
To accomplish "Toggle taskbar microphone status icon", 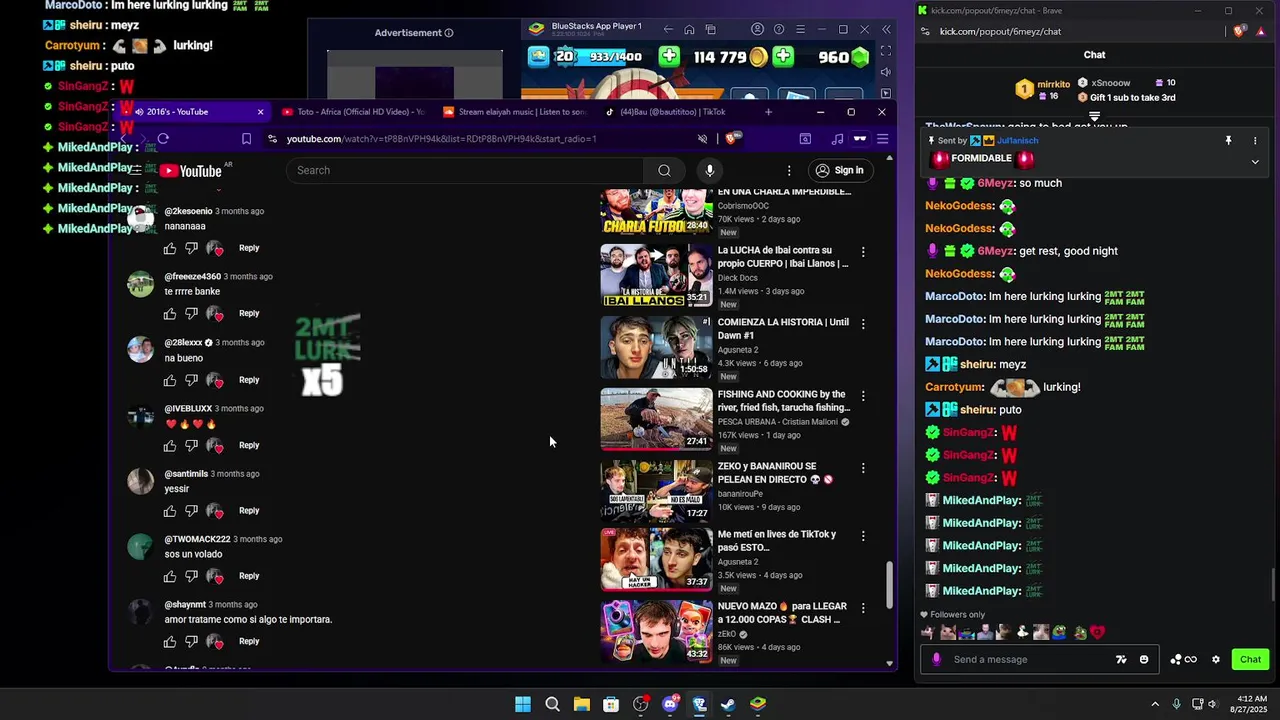I will point(1176,704).
